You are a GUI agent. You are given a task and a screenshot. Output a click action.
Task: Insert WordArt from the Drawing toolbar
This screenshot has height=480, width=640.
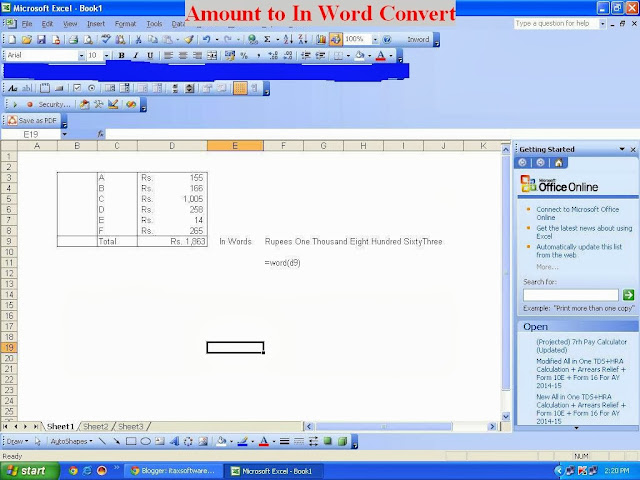(x=174, y=441)
